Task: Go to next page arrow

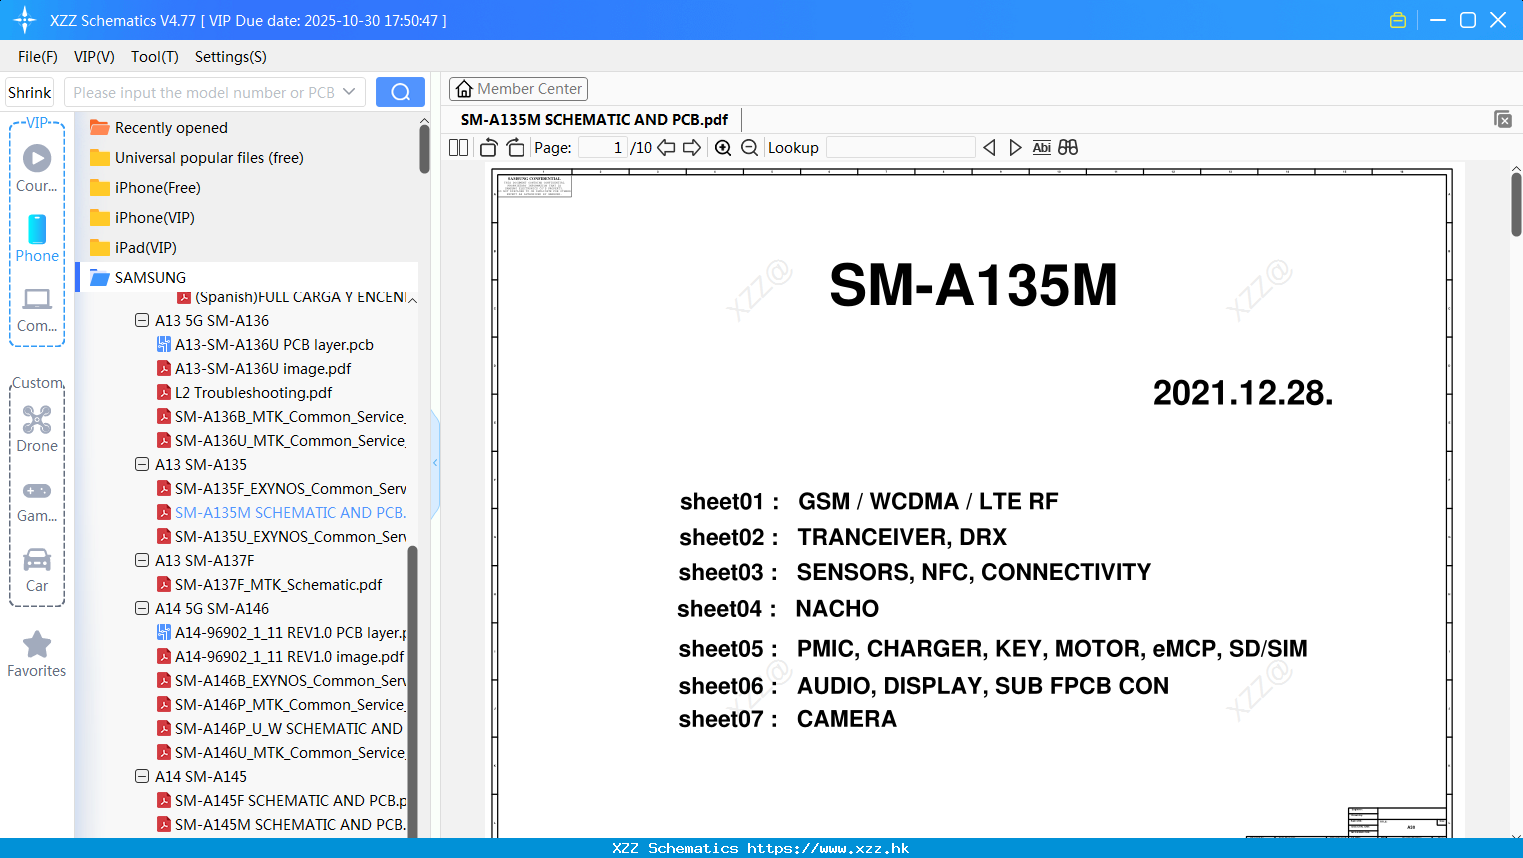Action: click(692, 148)
